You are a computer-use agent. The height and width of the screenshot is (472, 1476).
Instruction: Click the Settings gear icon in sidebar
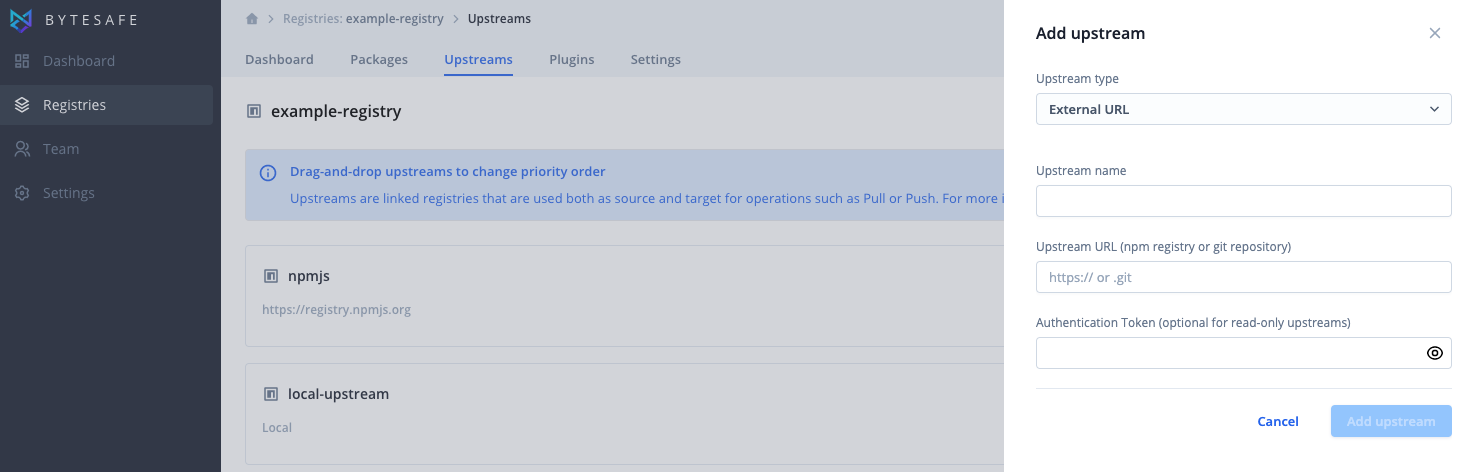[22, 193]
